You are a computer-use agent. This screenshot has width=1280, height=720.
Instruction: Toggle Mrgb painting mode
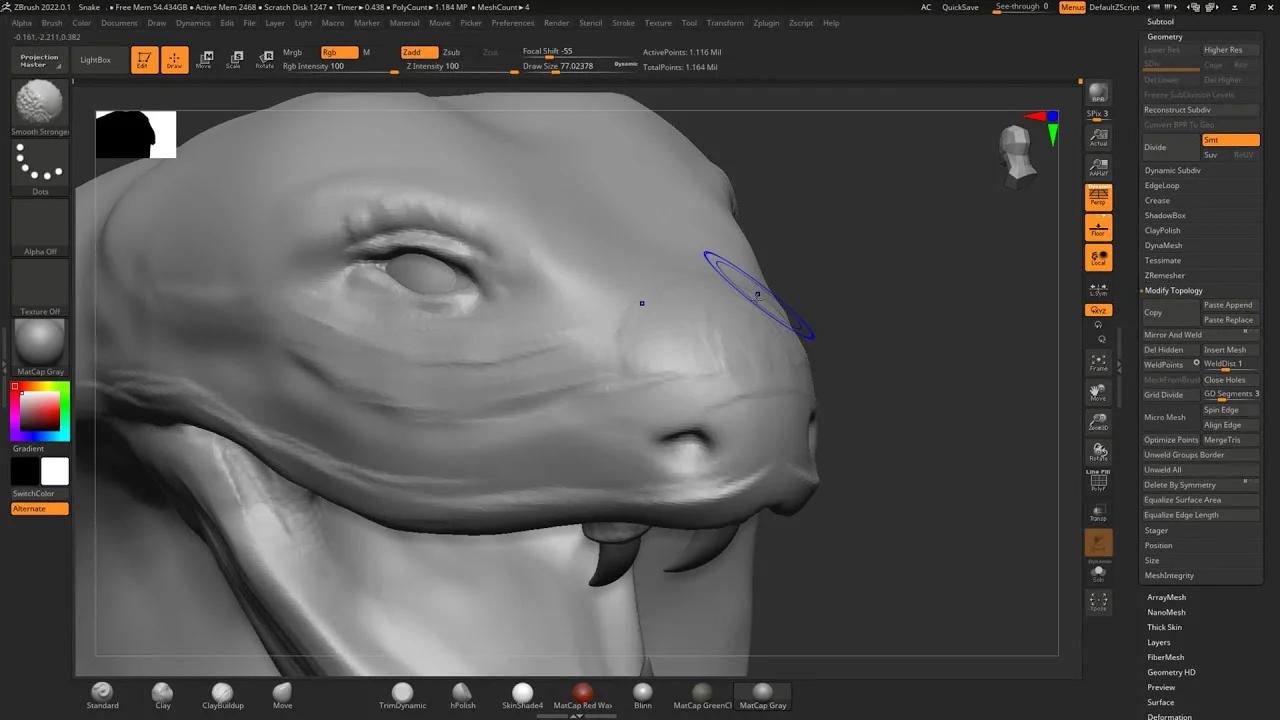(x=292, y=51)
